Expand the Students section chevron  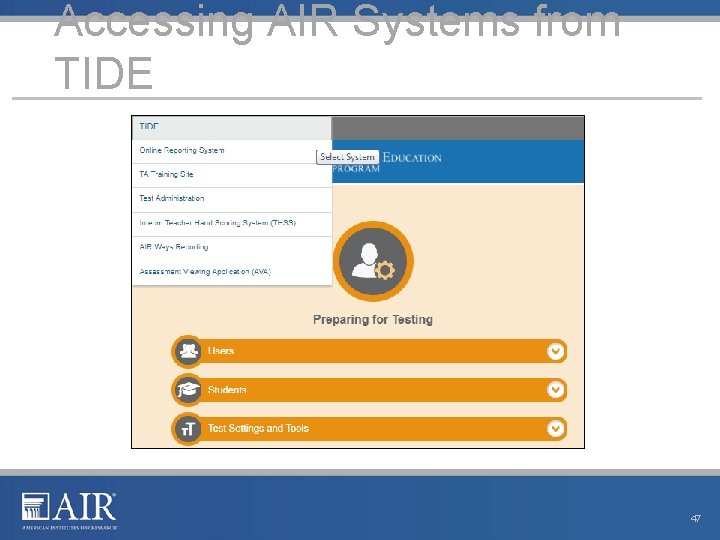[556, 390]
